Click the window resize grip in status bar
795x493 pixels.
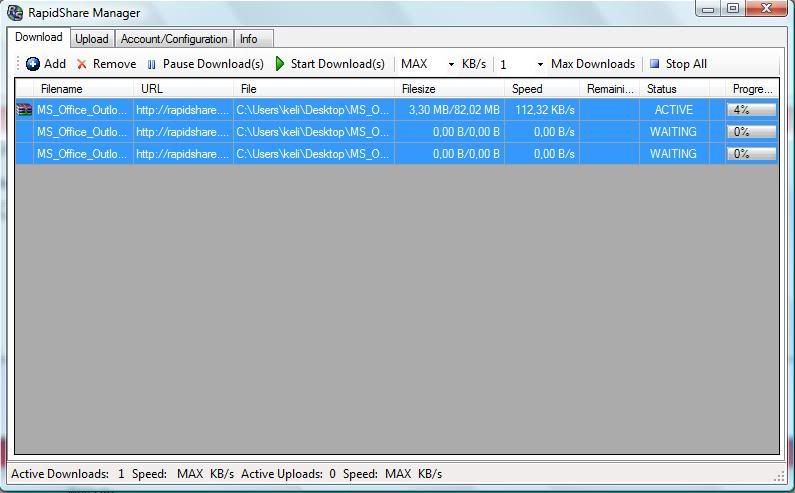pos(779,476)
